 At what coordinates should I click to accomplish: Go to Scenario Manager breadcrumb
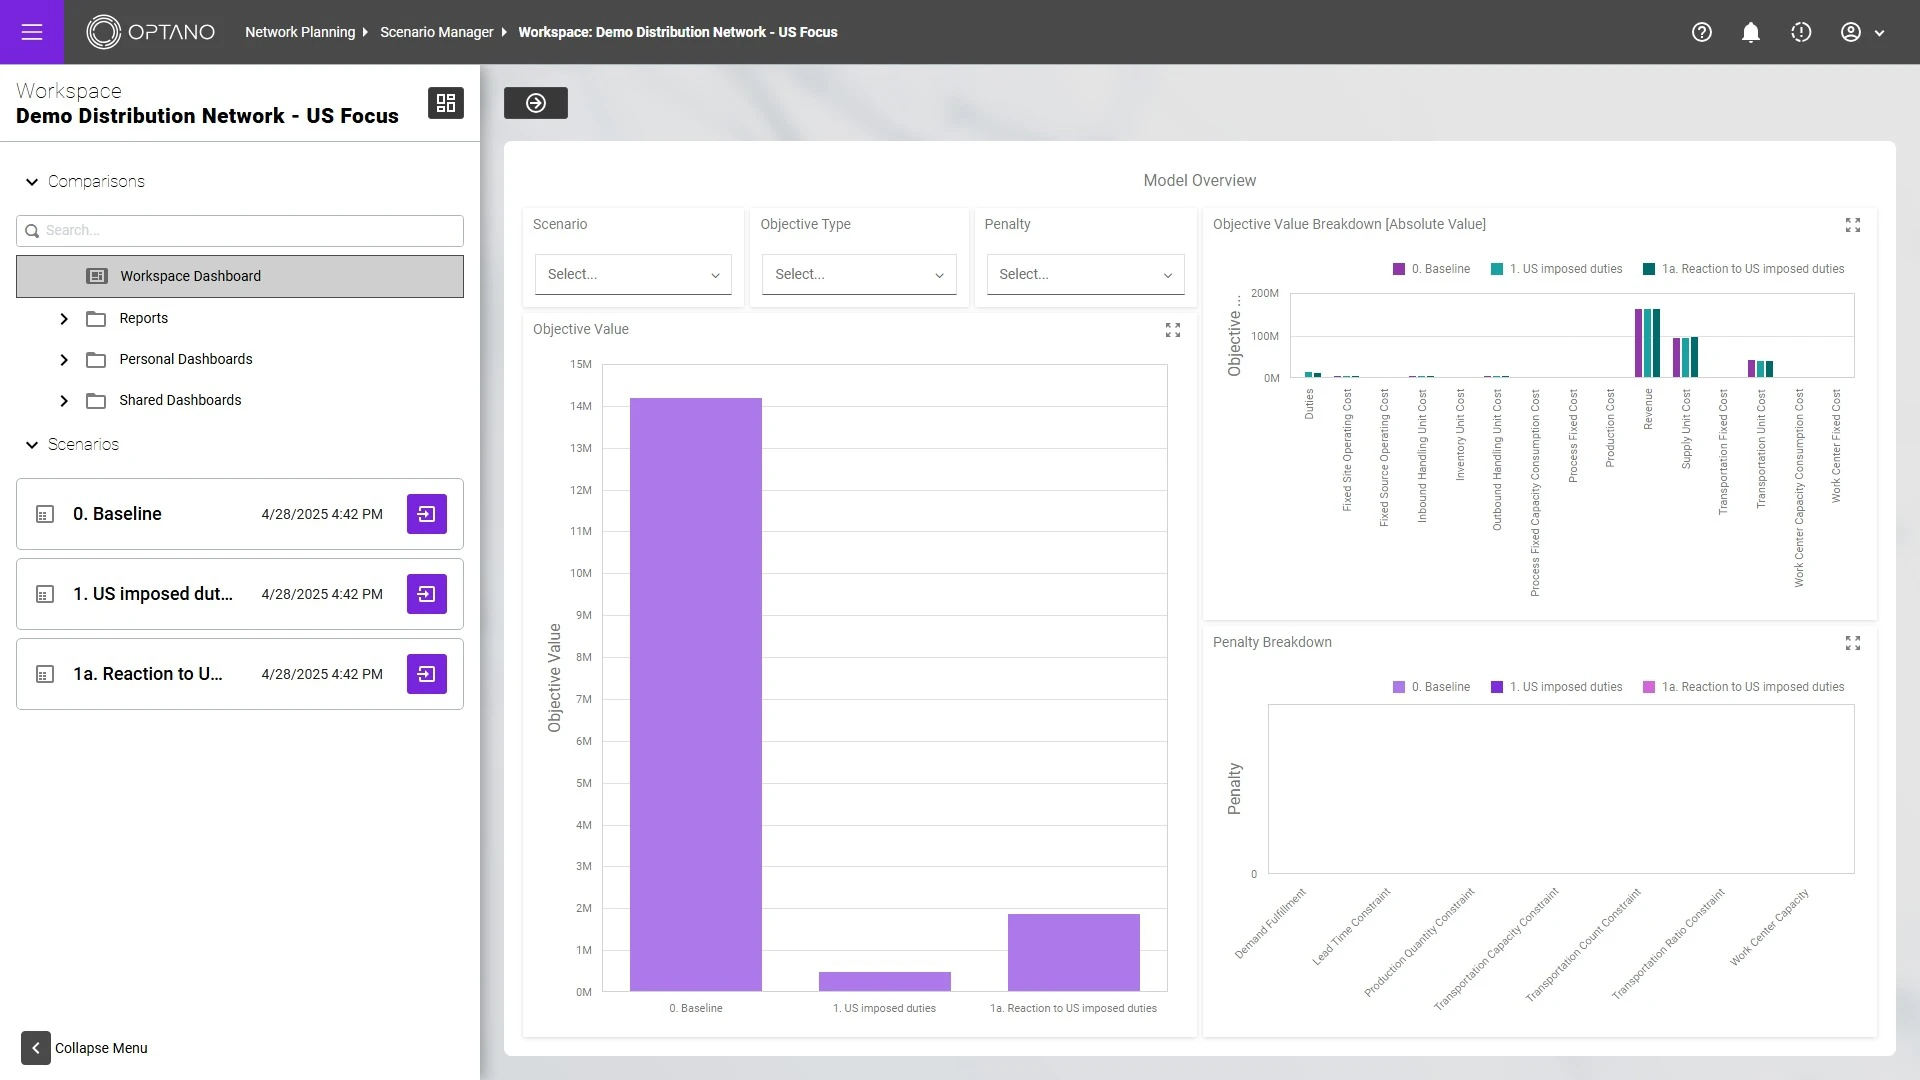tap(437, 32)
